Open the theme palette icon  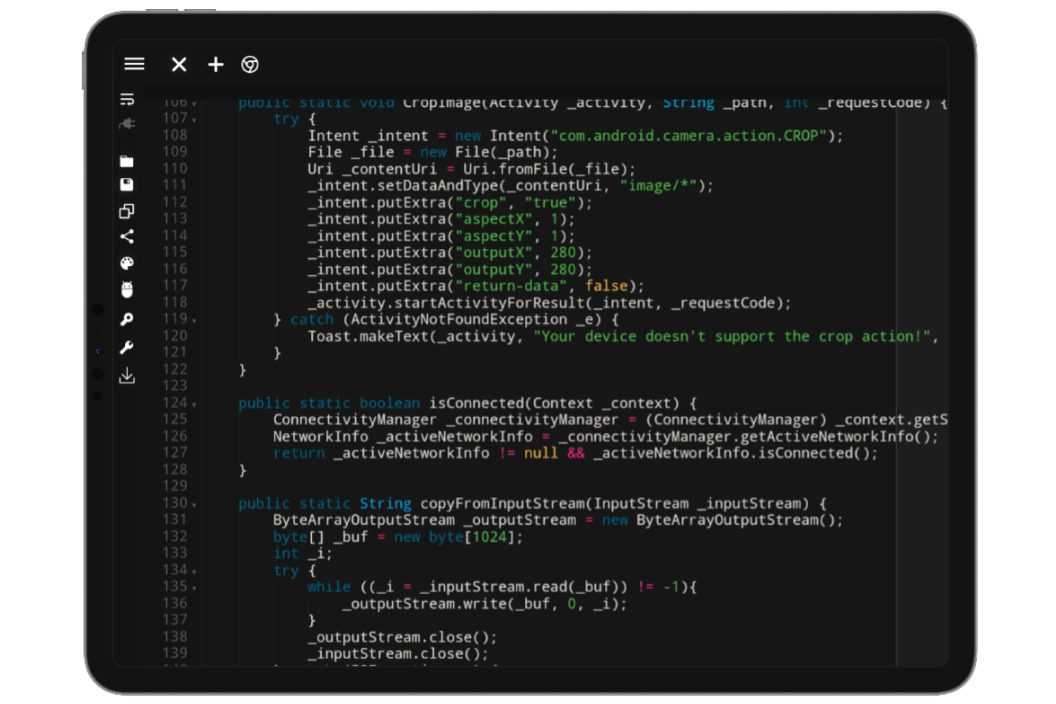[x=128, y=265]
